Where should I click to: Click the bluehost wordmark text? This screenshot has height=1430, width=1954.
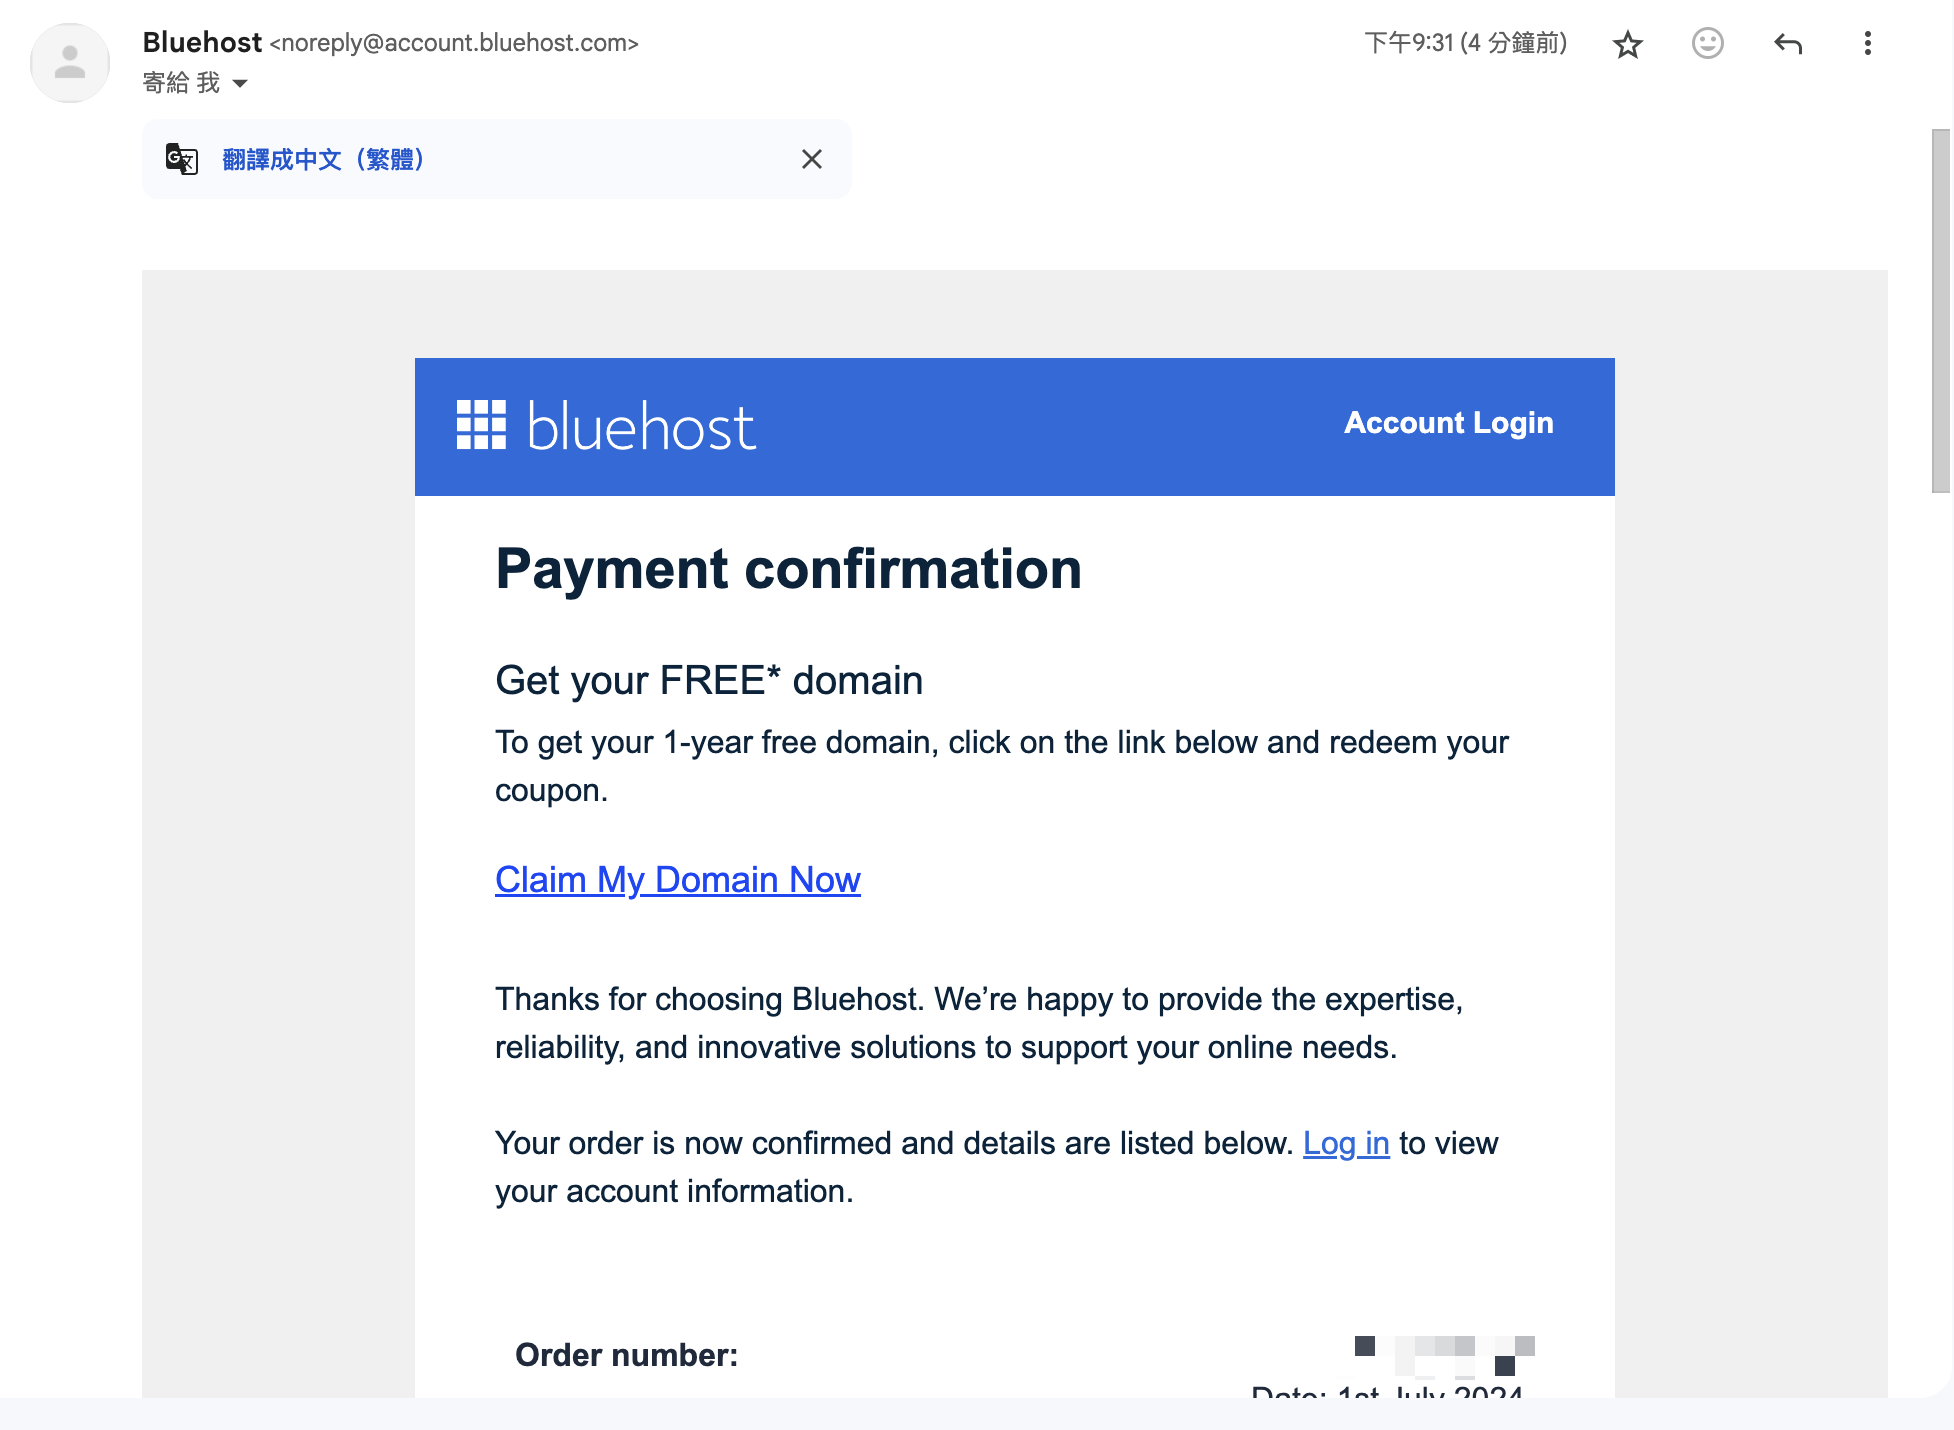(x=641, y=427)
